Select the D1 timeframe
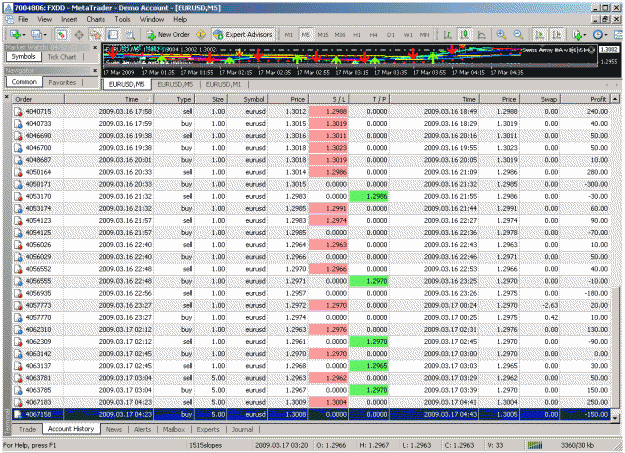625x453 pixels. (x=391, y=35)
